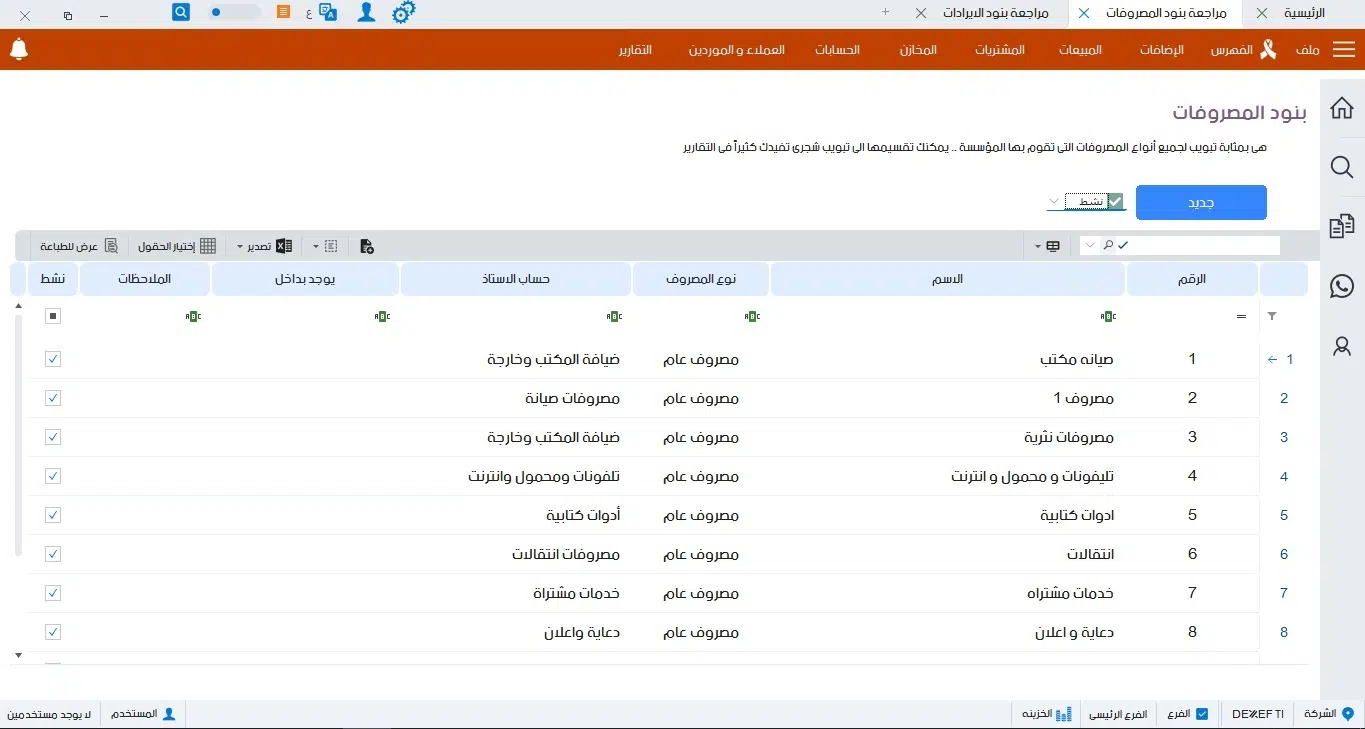Click the blue search icon in the title bar
Screen dimensions: 1365x729
tap(180, 11)
